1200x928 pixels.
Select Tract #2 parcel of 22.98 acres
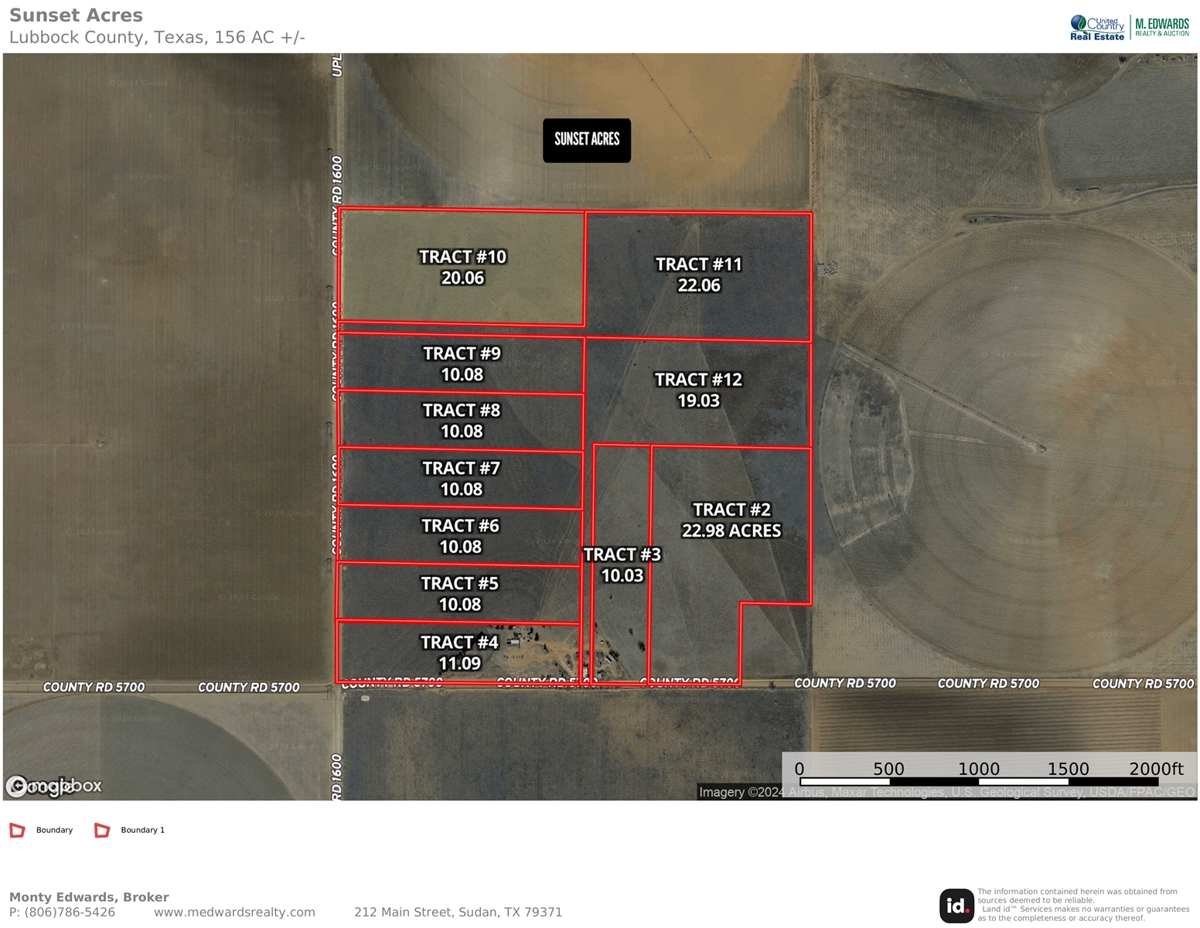[x=731, y=521]
